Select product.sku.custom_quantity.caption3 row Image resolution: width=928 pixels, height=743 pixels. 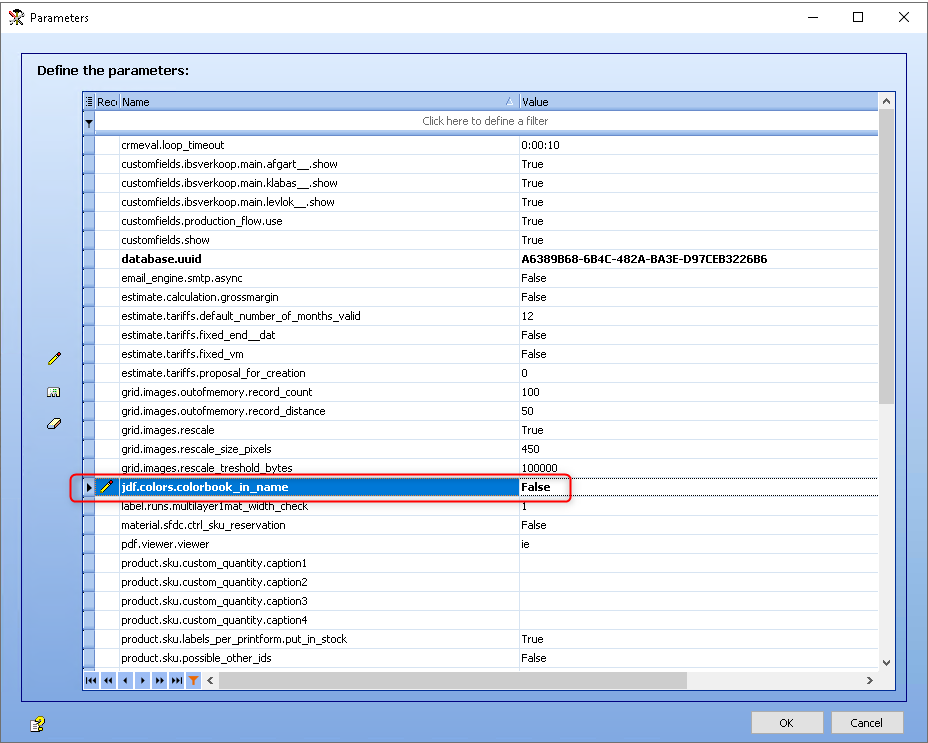480,600
